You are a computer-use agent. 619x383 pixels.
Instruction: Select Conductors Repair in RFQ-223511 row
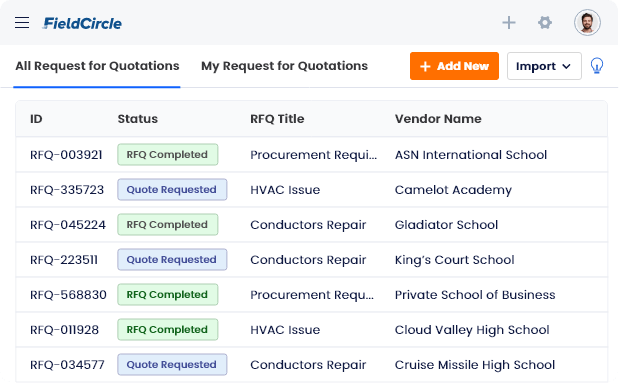(x=308, y=260)
